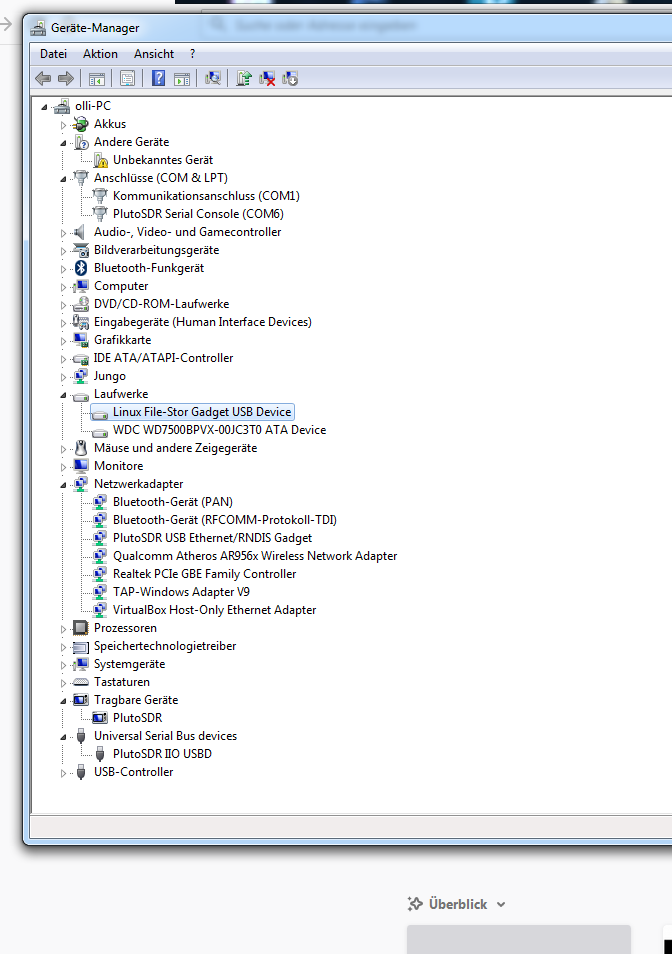The width and height of the screenshot is (672, 954).
Task: Click the Monitore display icon
Action: tap(80, 466)
